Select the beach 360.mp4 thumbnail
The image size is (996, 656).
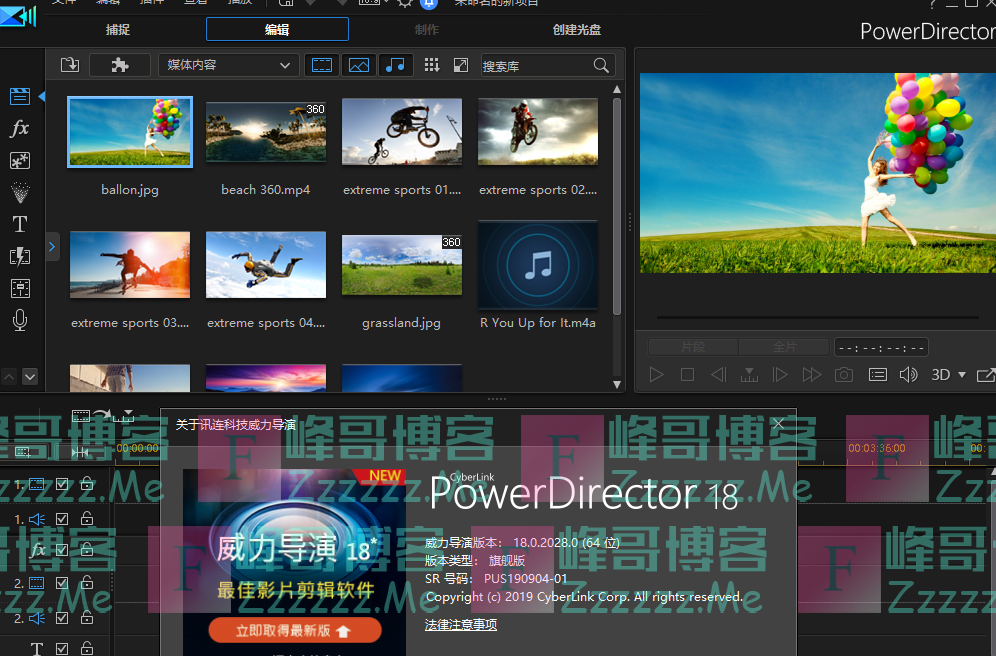point(265,132)
